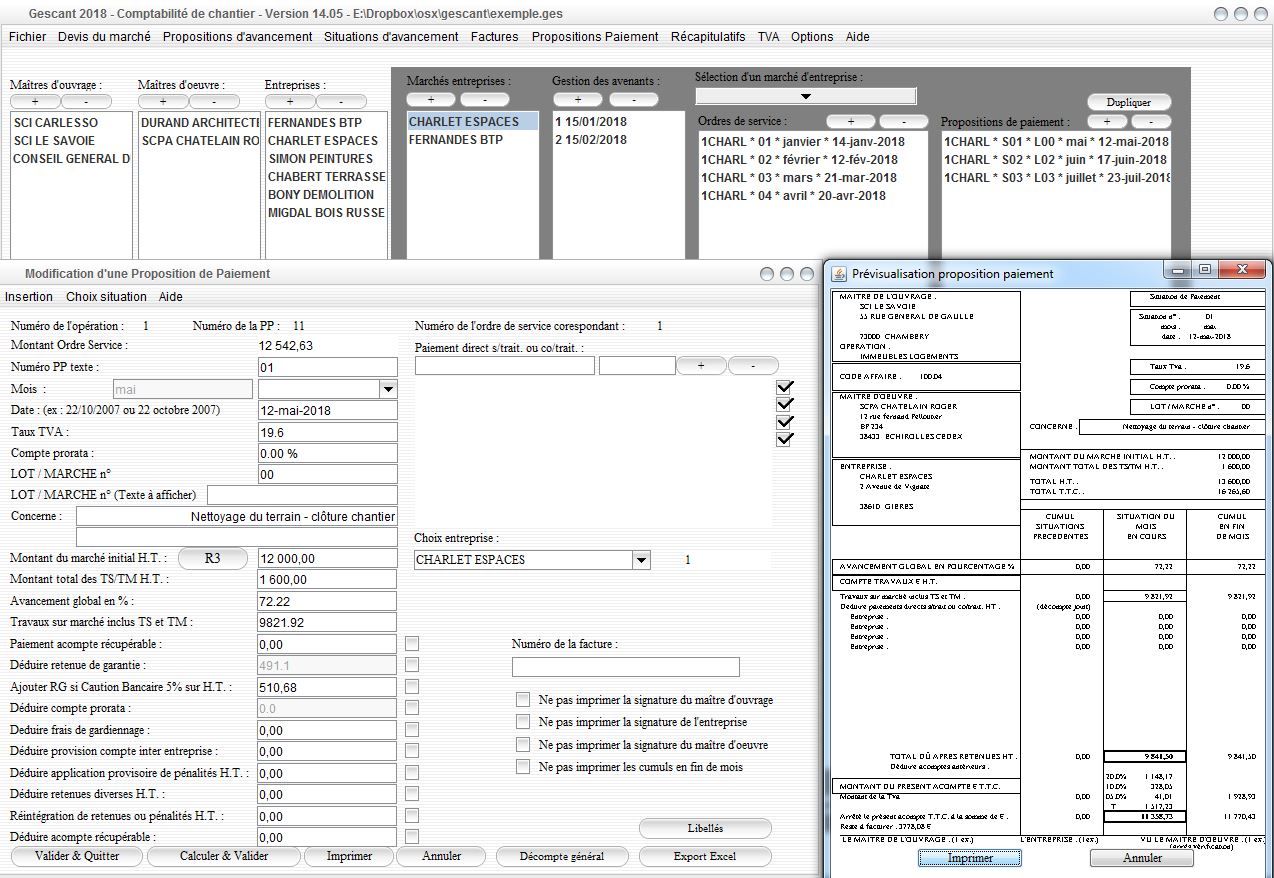Add a Proposition de paiement with plus
Viewport: 1274px width, 878px height.
[x=1107, y=122]
